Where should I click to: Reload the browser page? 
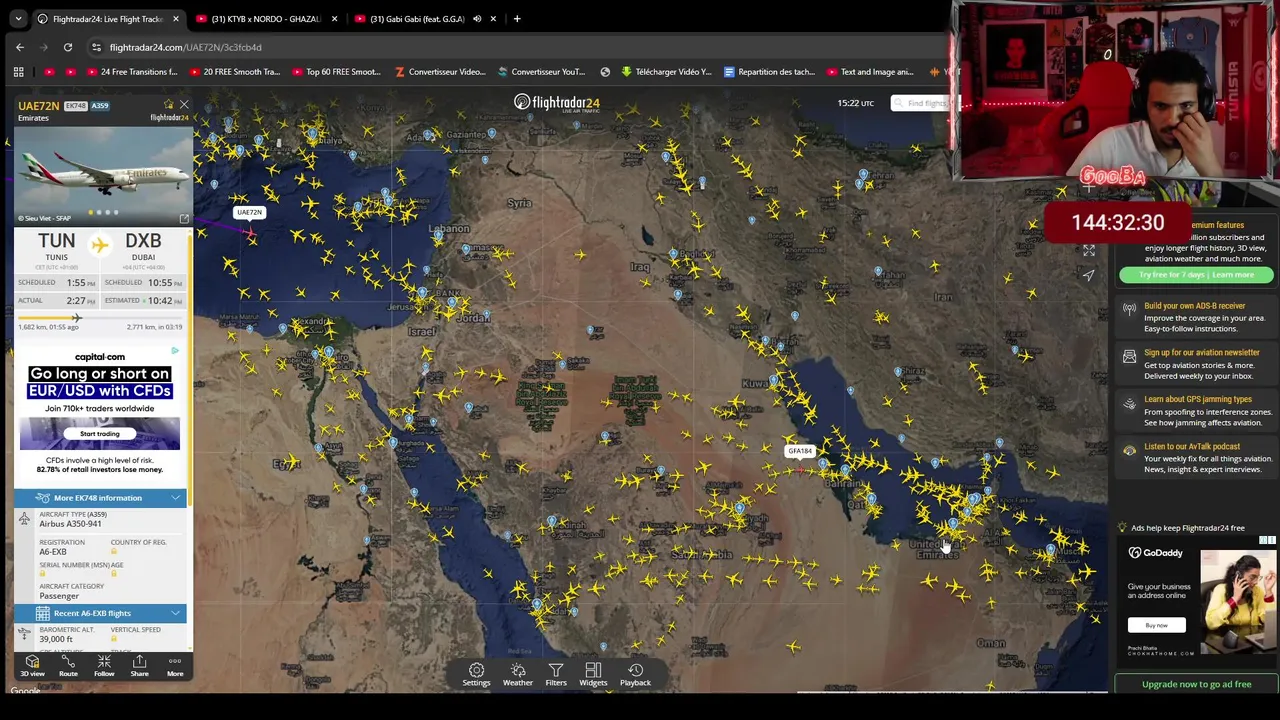pos(68,47)
